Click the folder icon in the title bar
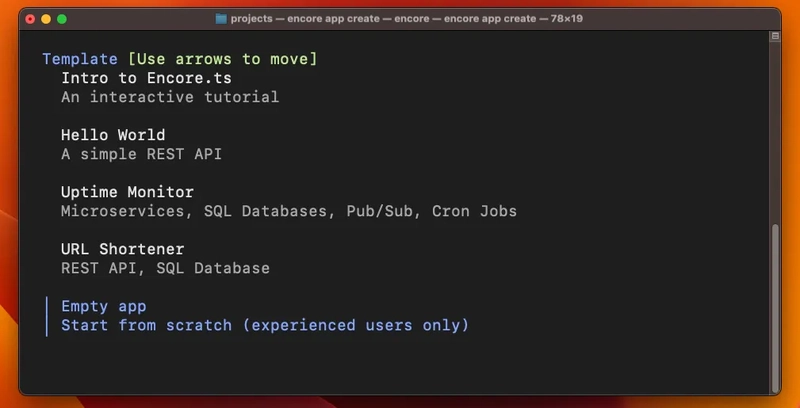The height and width of the screenshot is (408, 800). 220,19
